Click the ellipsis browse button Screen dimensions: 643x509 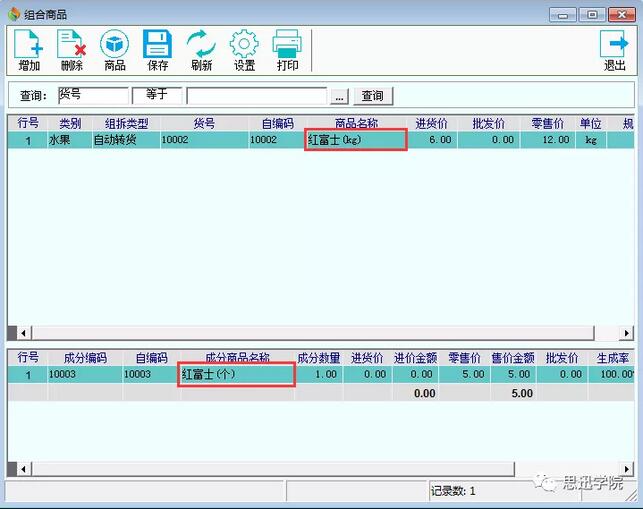(x=340, y=96)
